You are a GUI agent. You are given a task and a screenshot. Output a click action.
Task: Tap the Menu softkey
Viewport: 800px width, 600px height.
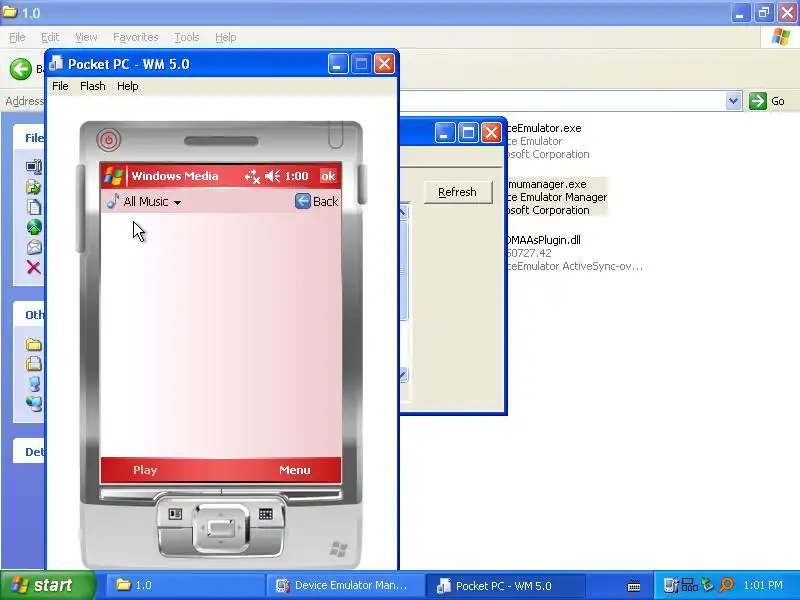click(294, 470)
